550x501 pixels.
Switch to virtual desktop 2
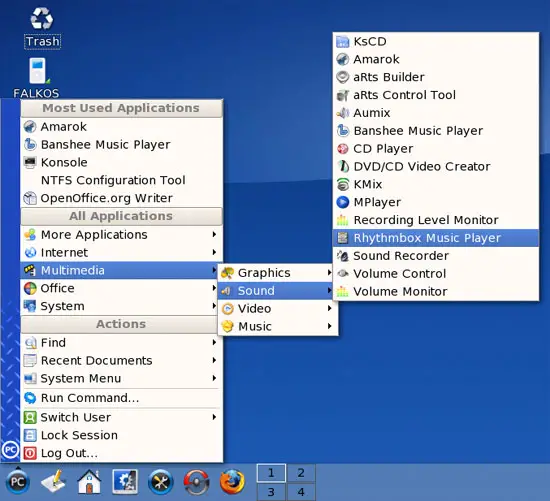point(301,473)
